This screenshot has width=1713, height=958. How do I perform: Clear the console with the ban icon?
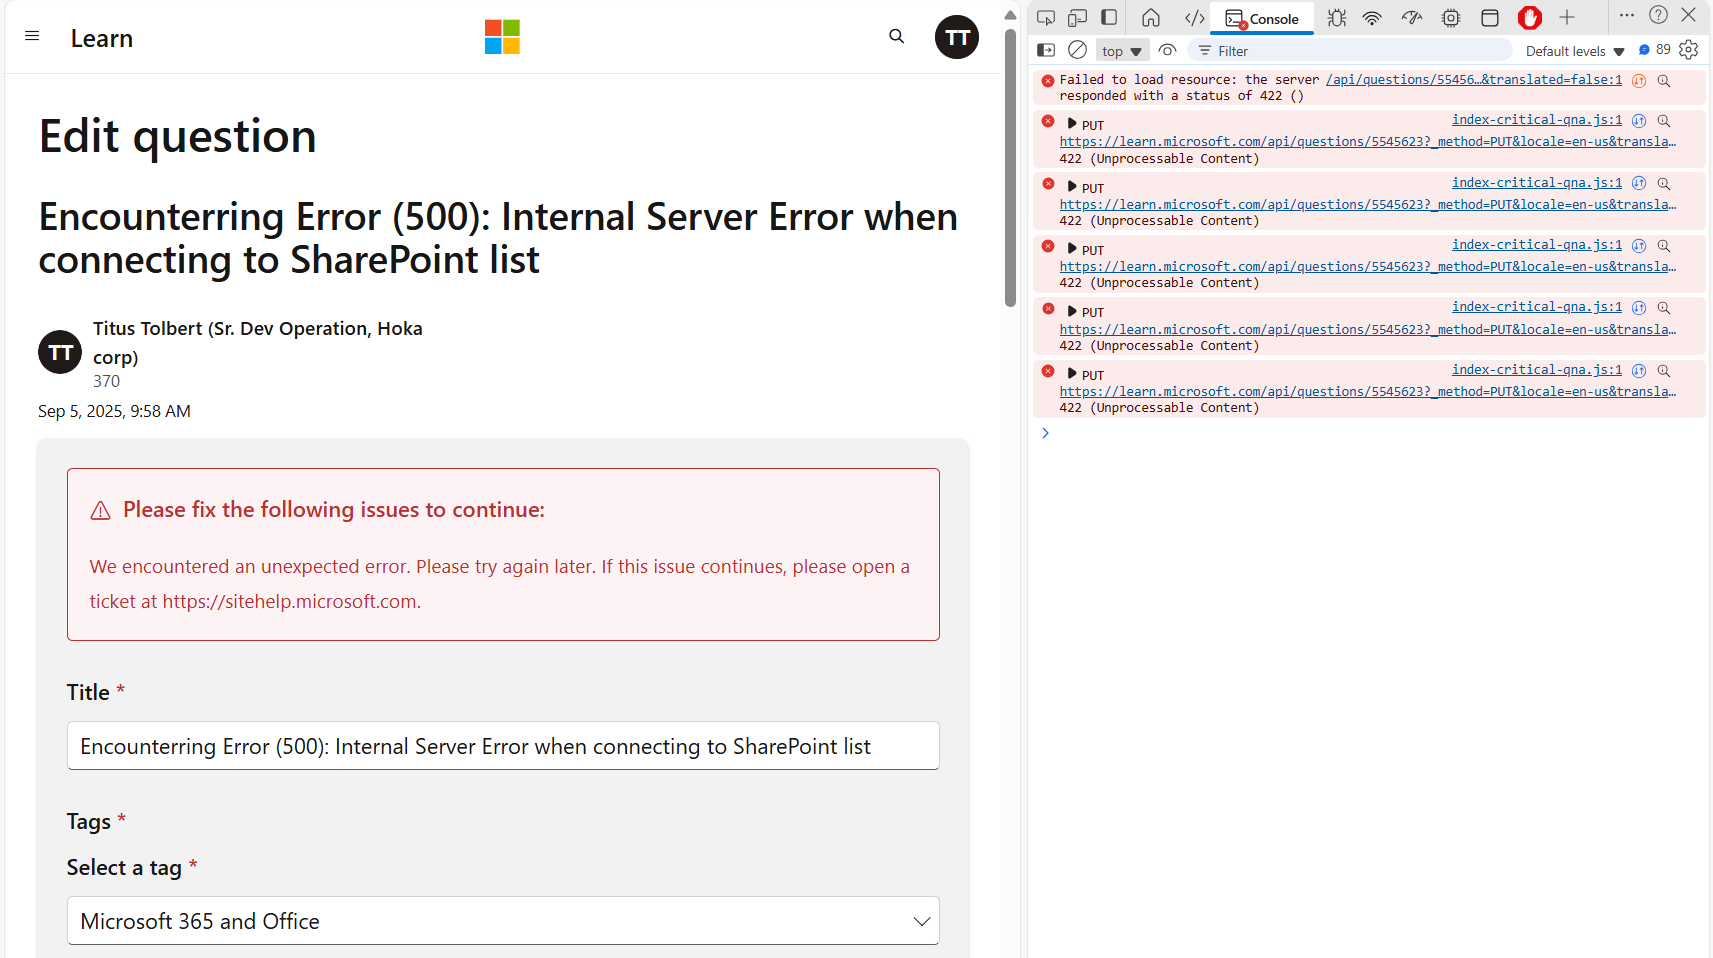click(x=1077, y=50)
